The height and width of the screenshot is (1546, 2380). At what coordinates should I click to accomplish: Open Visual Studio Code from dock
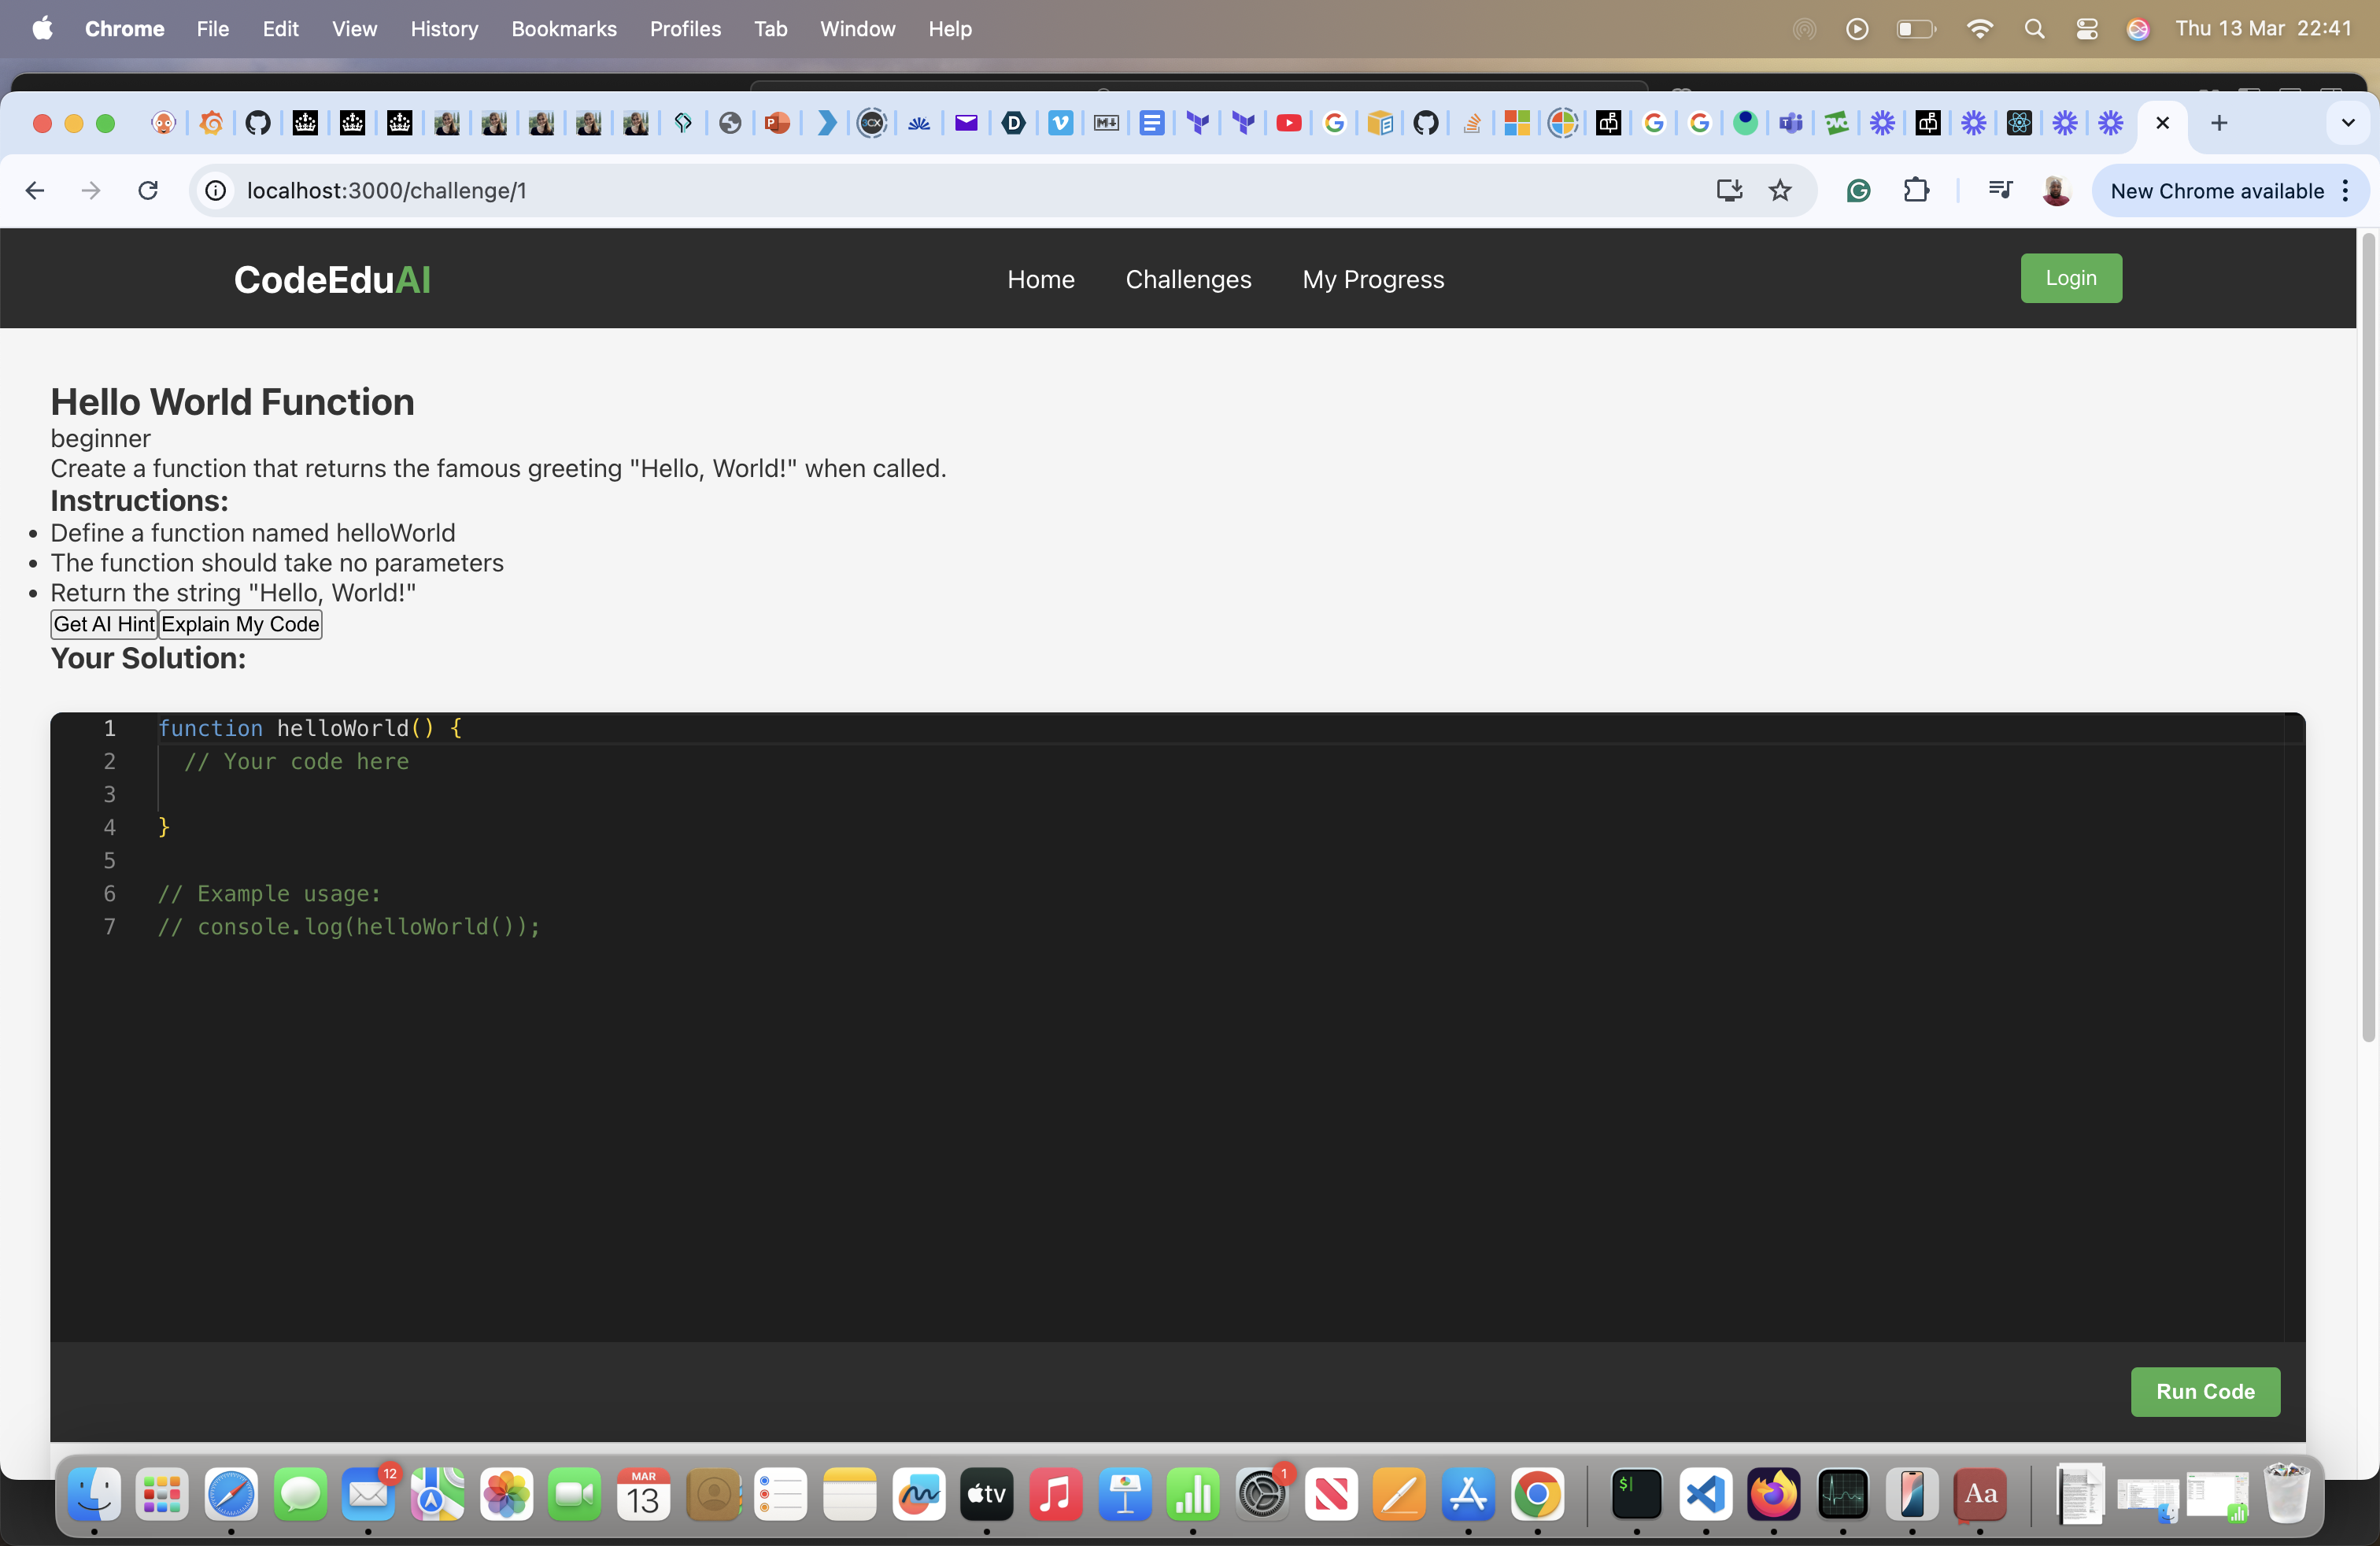(x=1705, y=1495)
